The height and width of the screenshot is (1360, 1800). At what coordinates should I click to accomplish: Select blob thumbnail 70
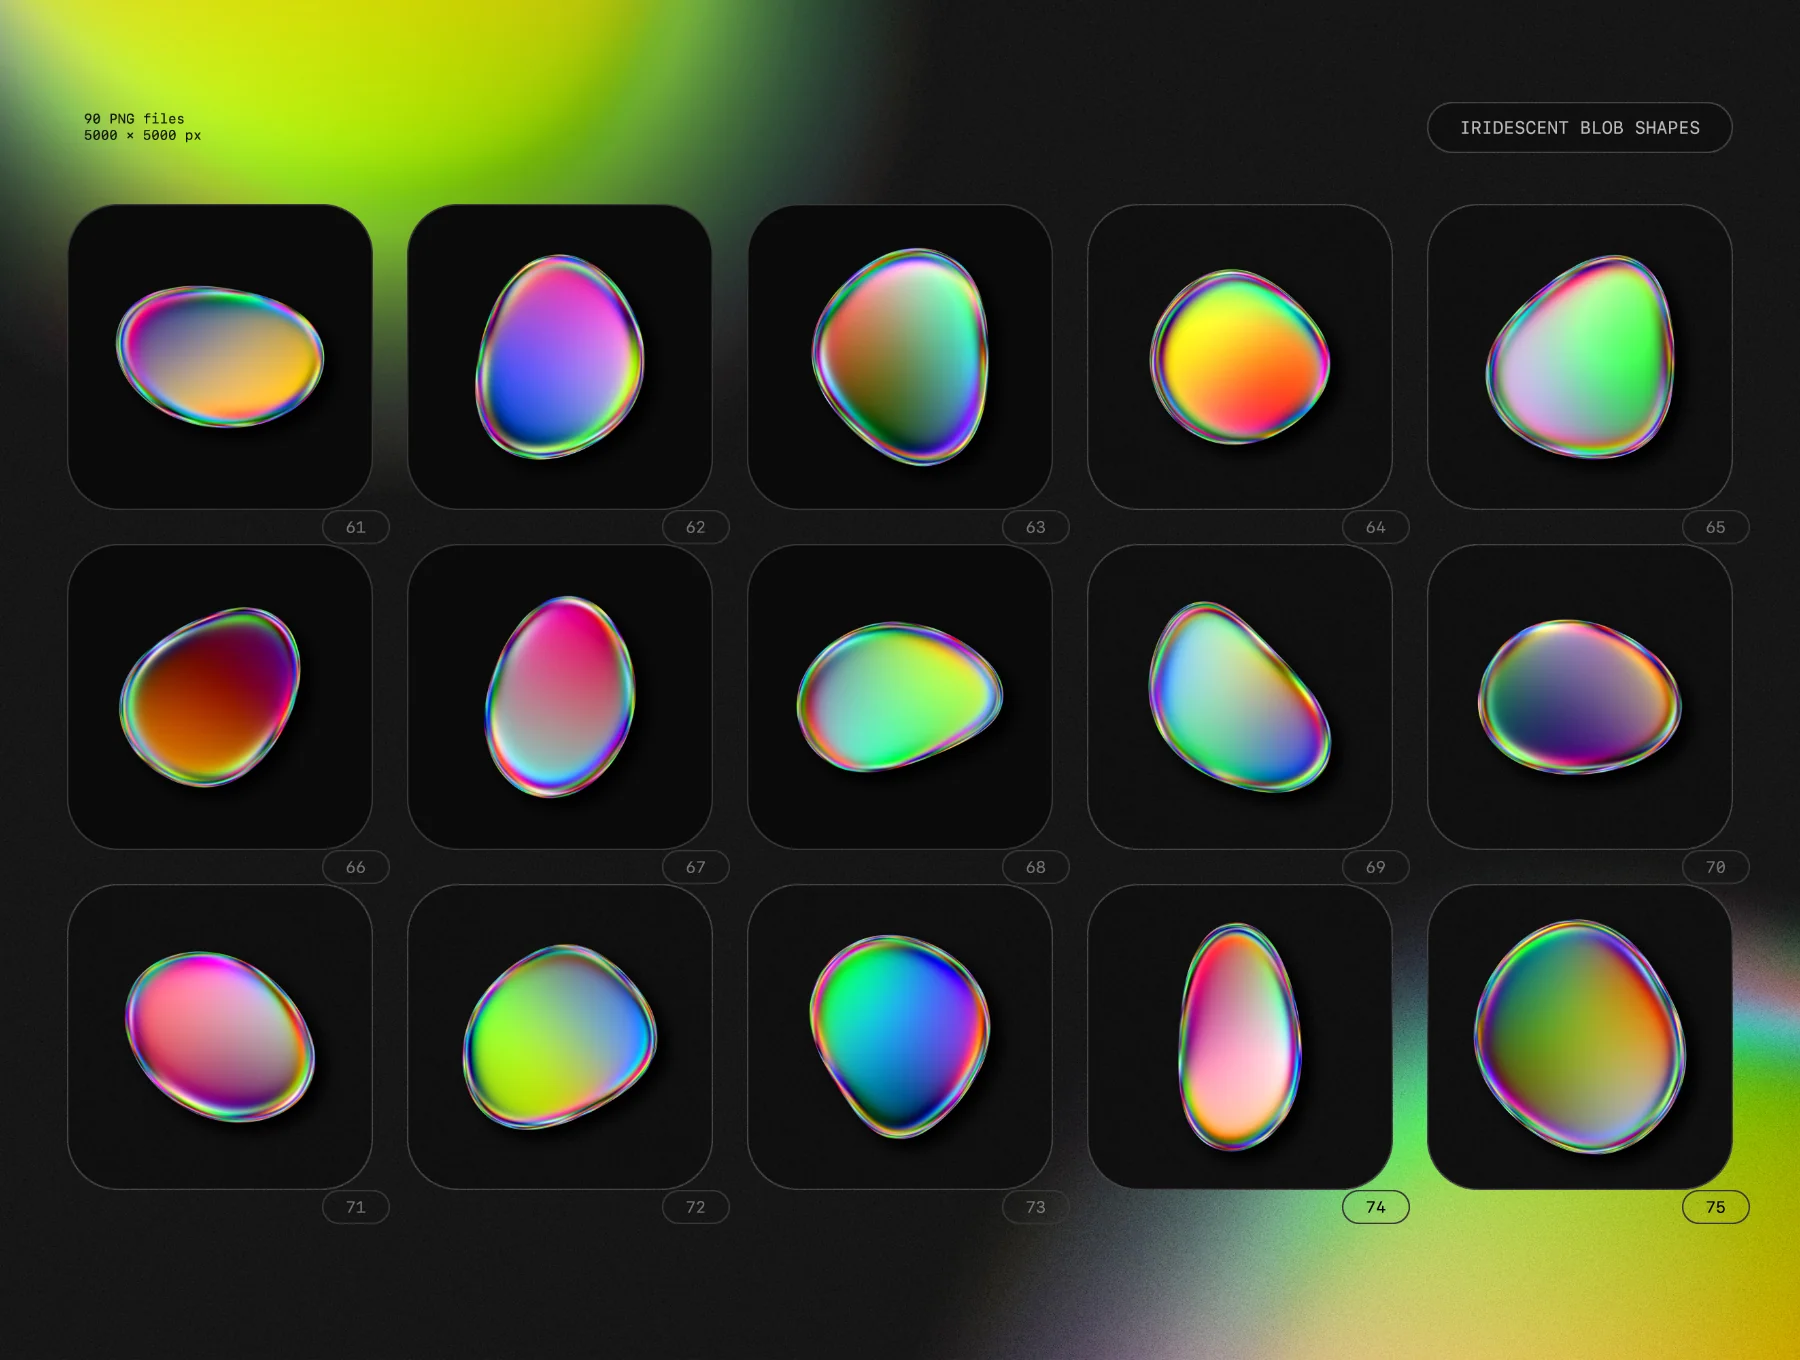[1580, 697]
